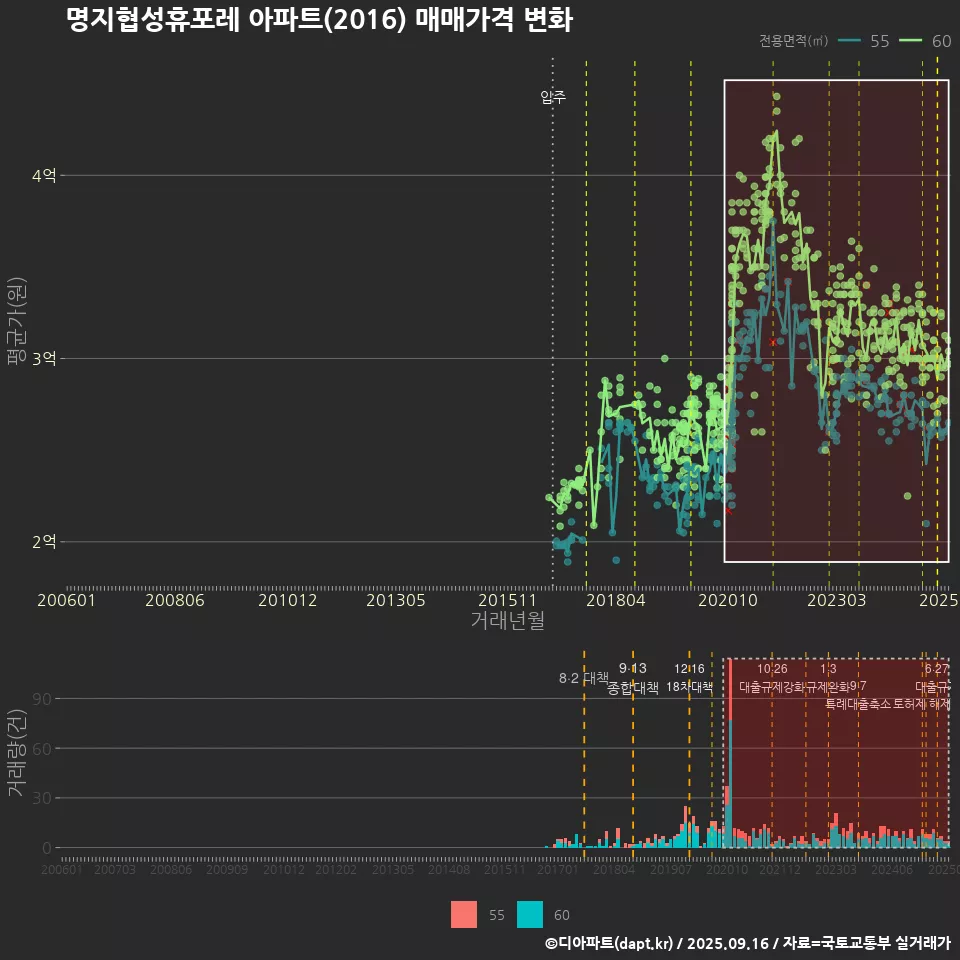Click '202010' on the price chart x-axis
Image resolution: width=960 pixels, height=960 pixels.
[x=728, y=600]
